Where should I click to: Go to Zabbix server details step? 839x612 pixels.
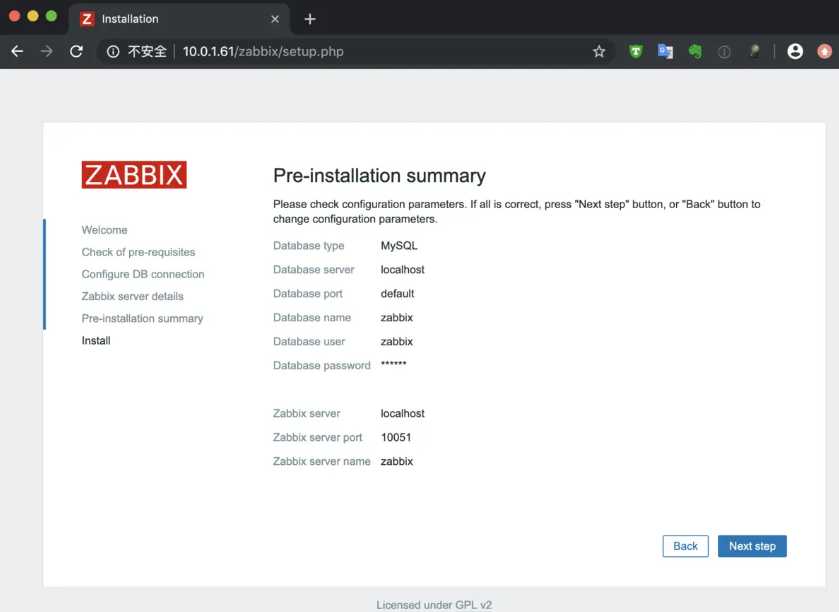tap(132, 296)
